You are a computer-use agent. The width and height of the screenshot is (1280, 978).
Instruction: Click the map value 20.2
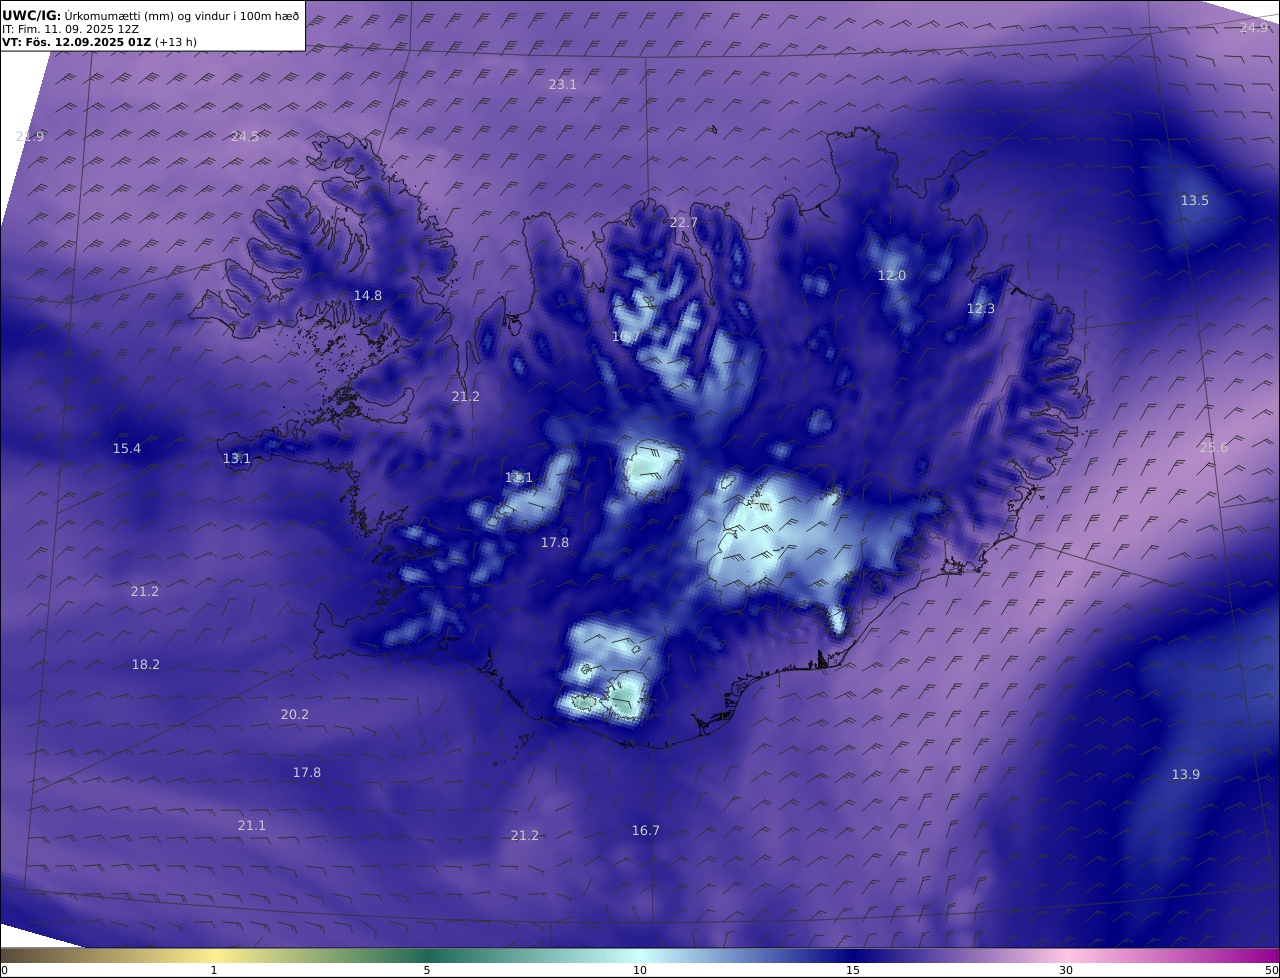pos(295,714)
